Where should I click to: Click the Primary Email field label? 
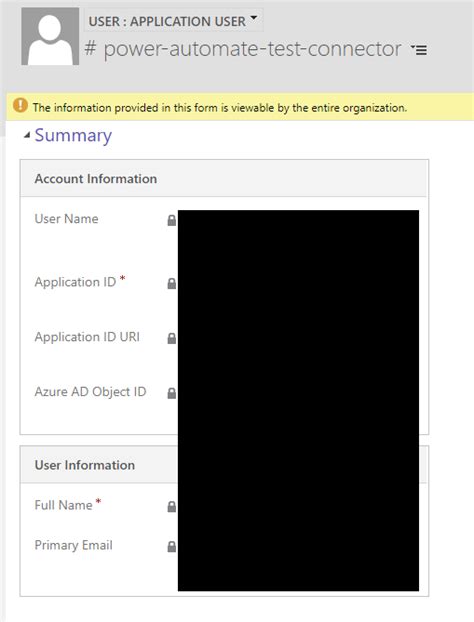tap(73, 545)
